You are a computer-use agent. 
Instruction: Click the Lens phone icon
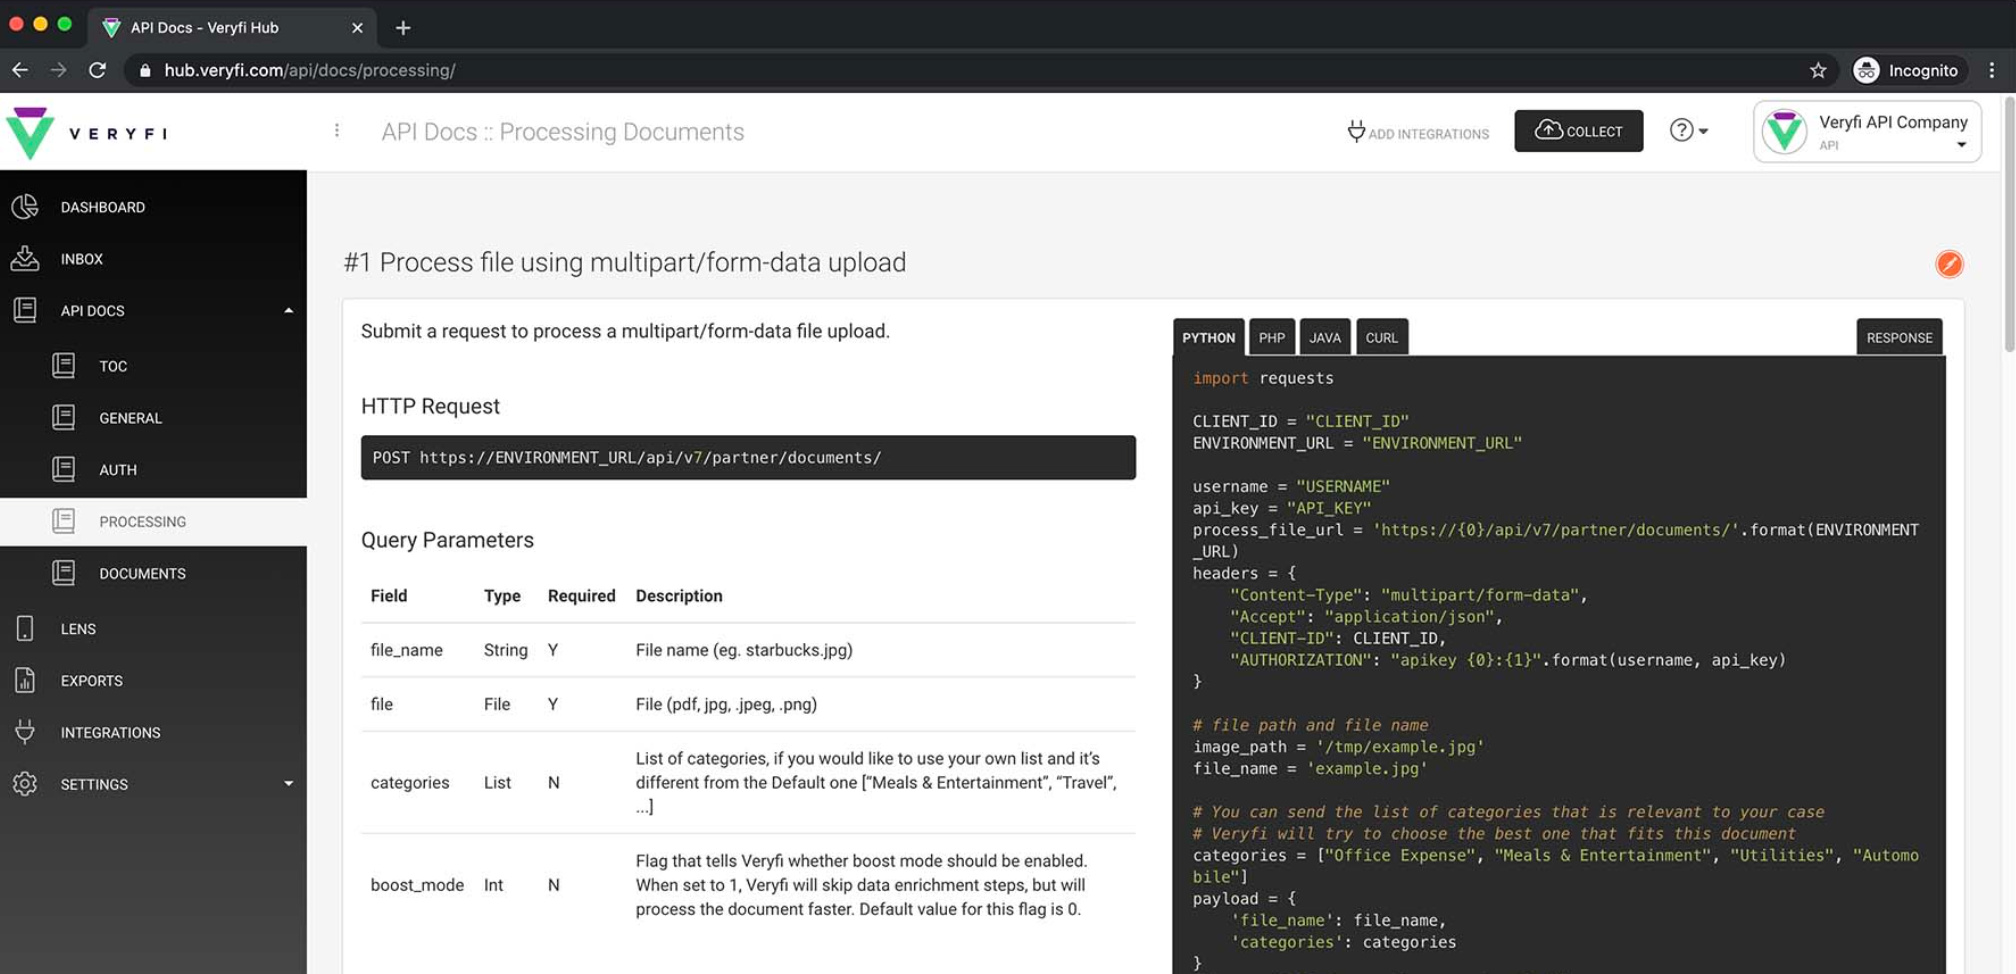click(25, 628)
